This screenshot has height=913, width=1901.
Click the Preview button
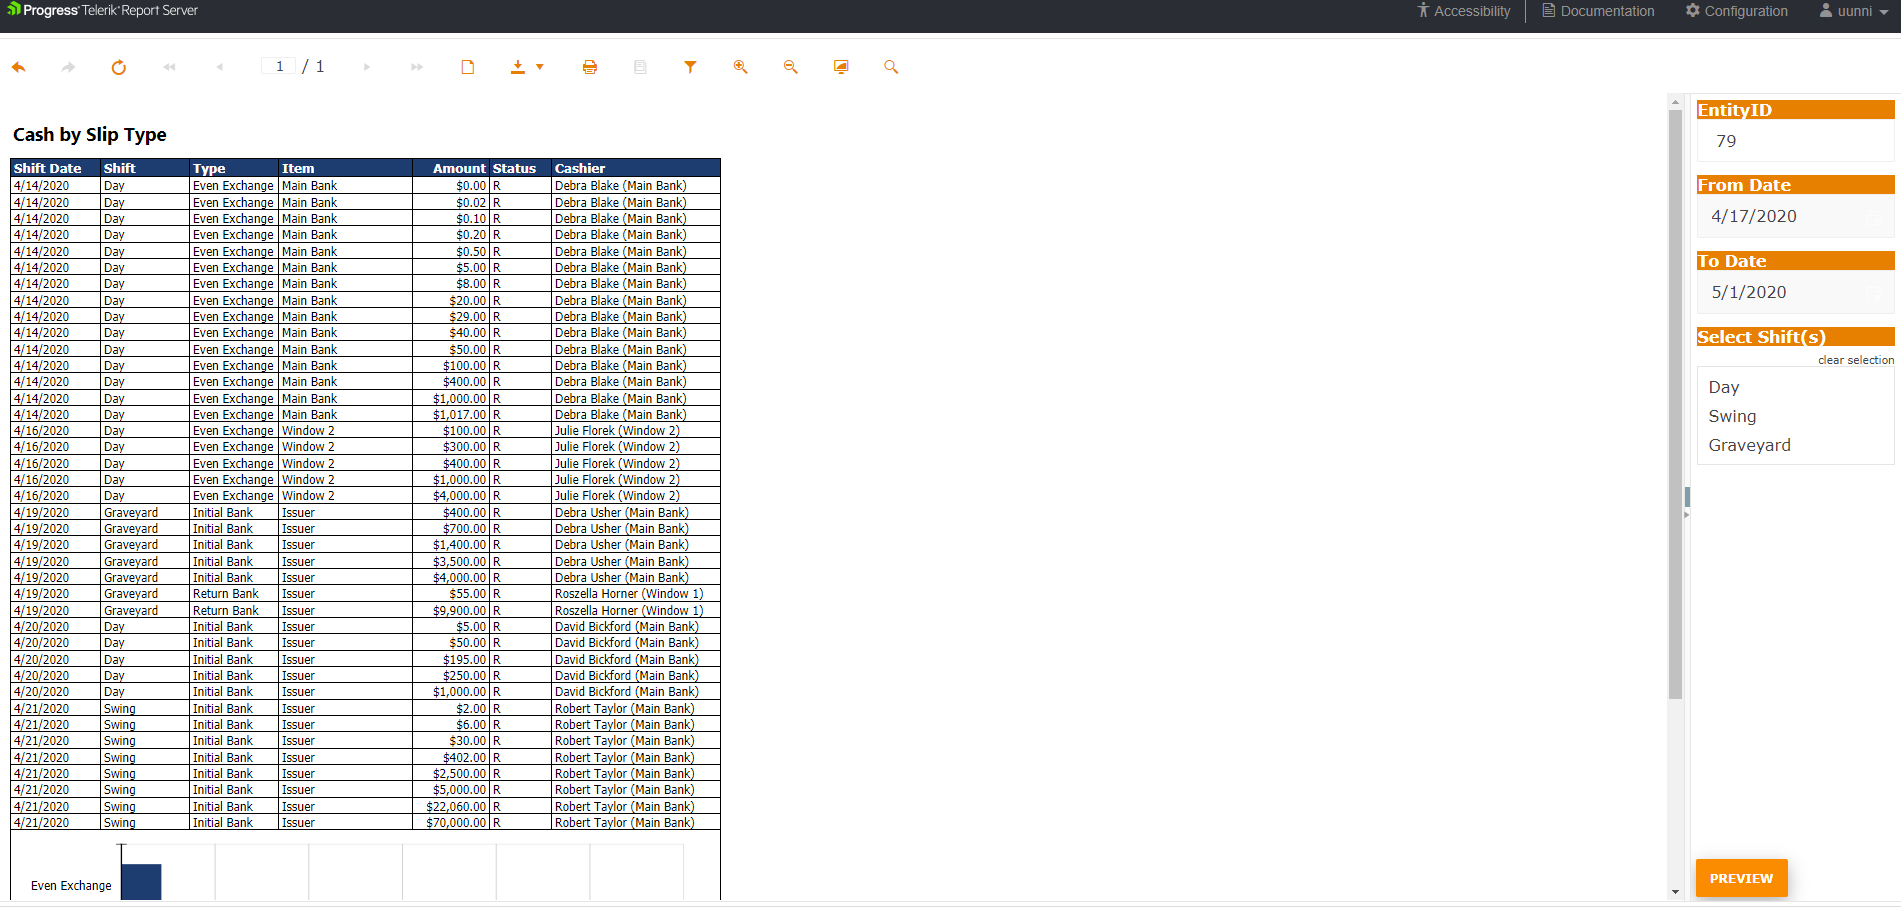coord(1741,878)
